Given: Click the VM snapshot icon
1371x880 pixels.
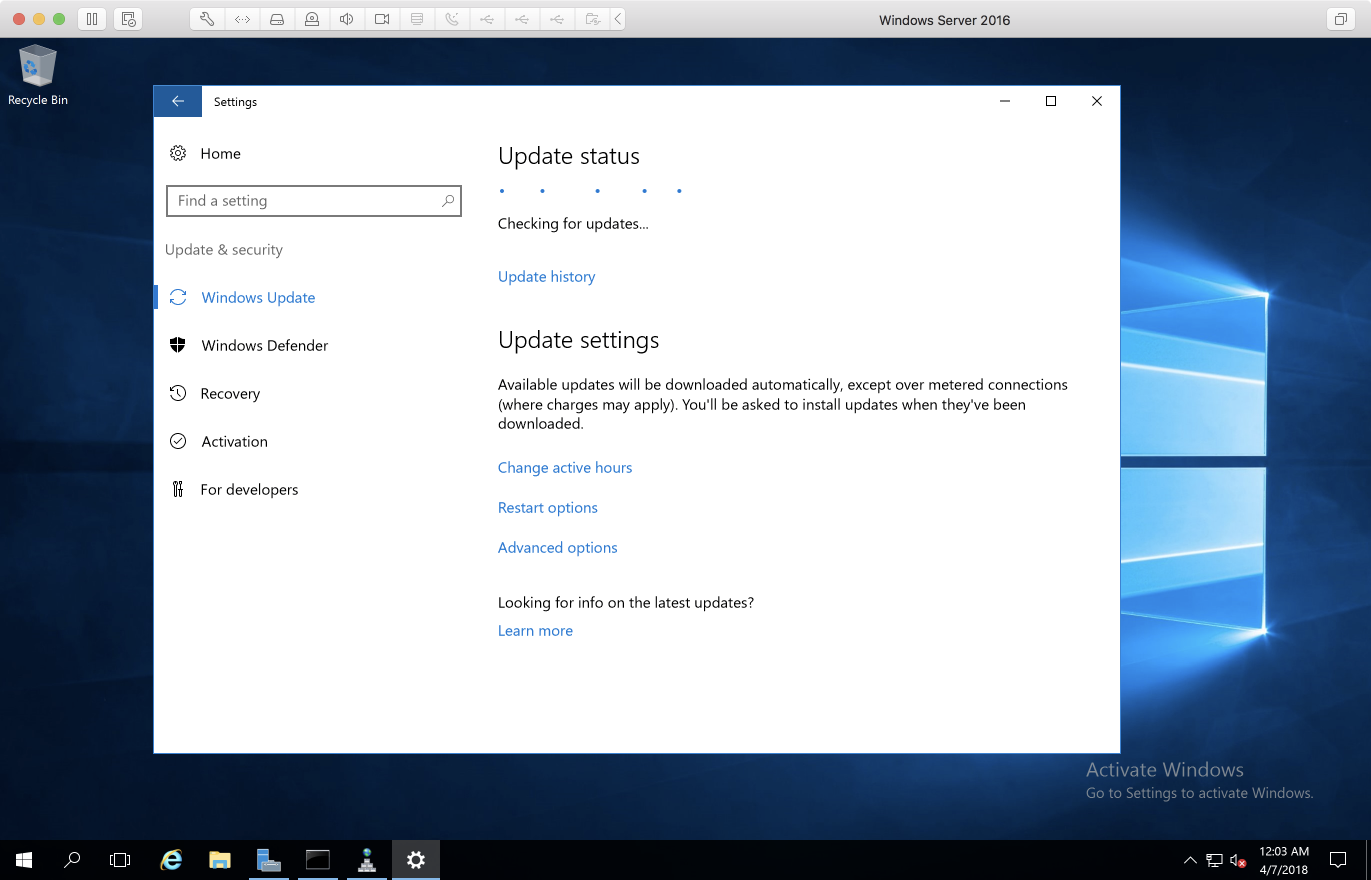Looking at the screenshot, I should pos(127,19).
